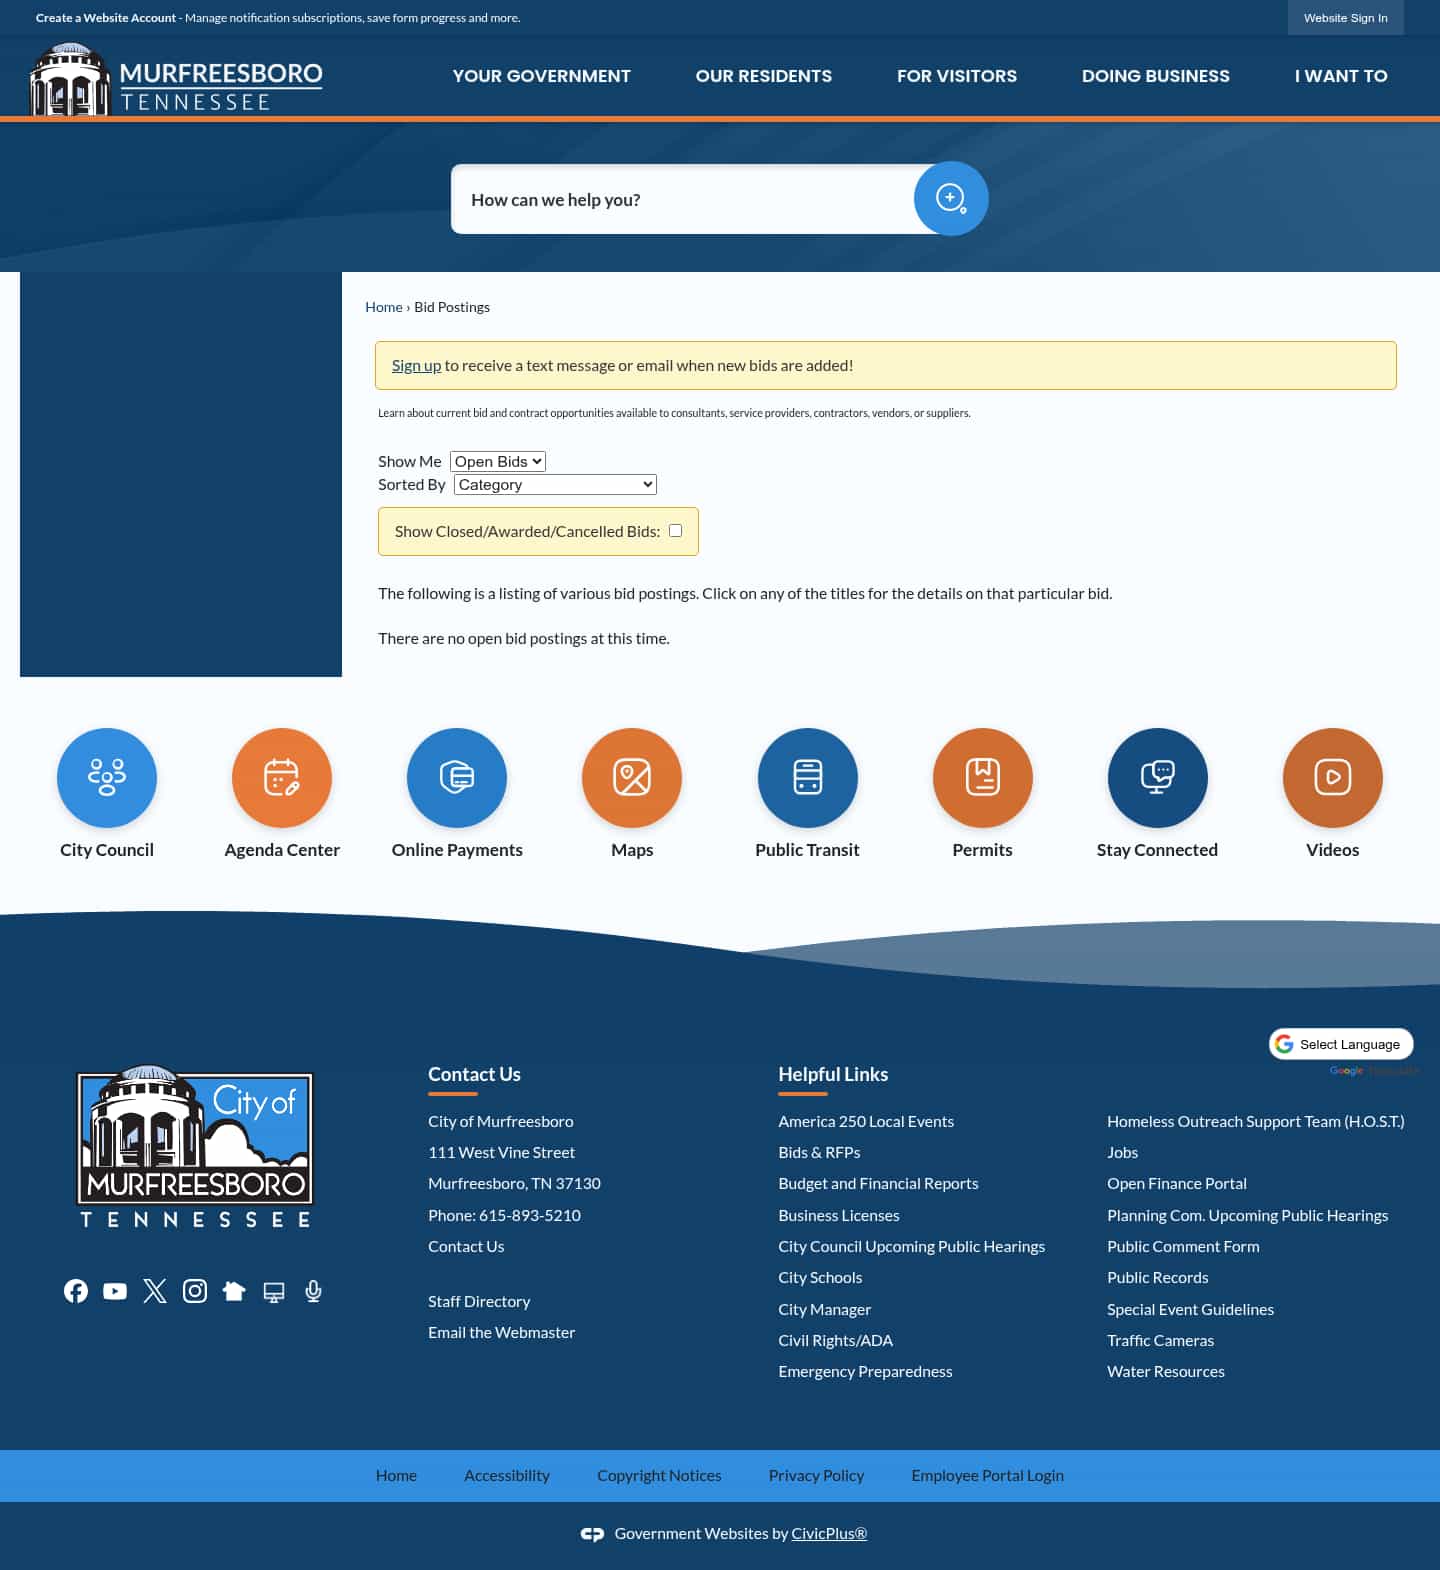Open City Manager link

point(825,1310)
